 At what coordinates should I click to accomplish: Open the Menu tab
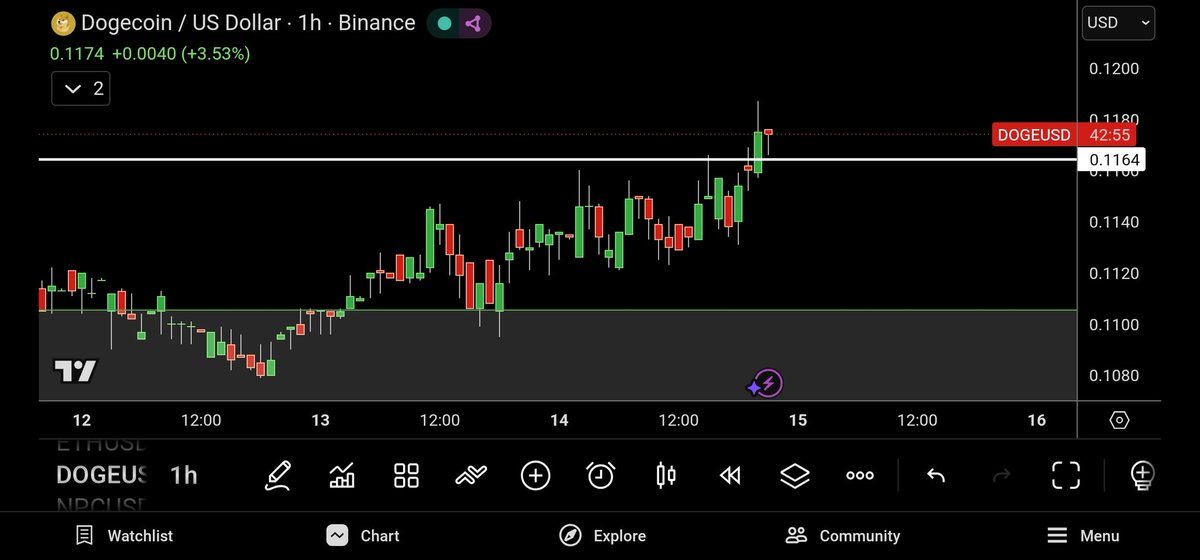pos(1083,536)
